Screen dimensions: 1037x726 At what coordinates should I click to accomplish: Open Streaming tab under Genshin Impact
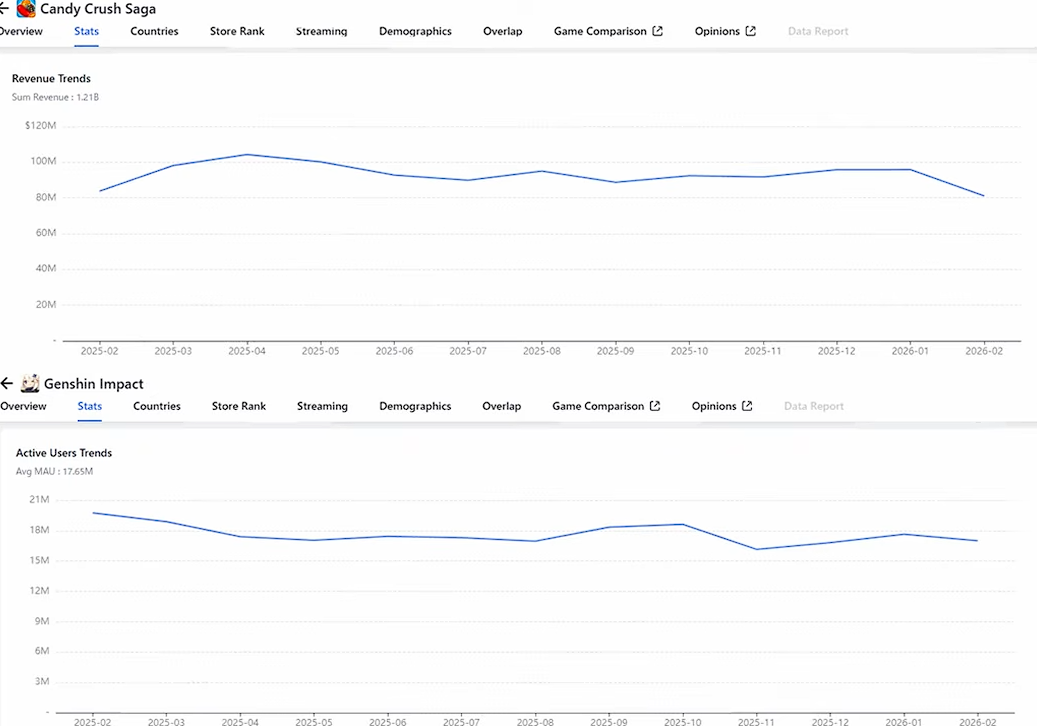(x=322, y=406)
